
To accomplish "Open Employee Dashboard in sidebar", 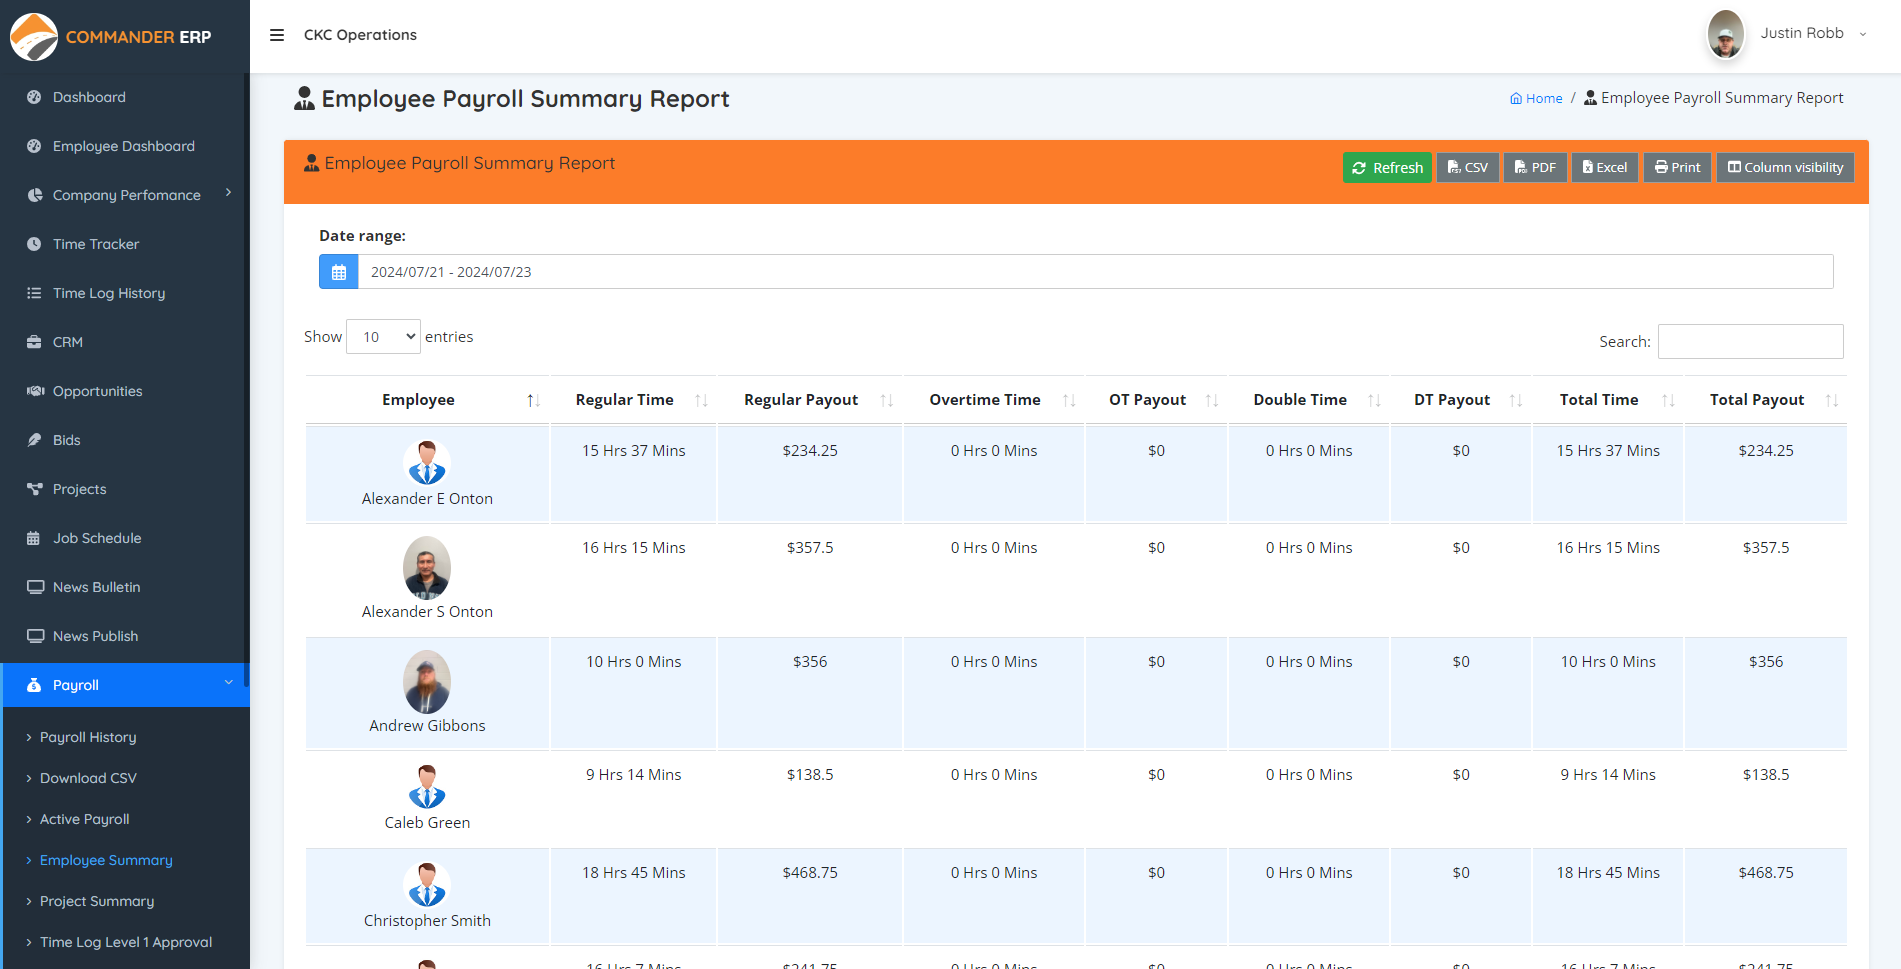I will pyautogui.click(x=124, y=146).
